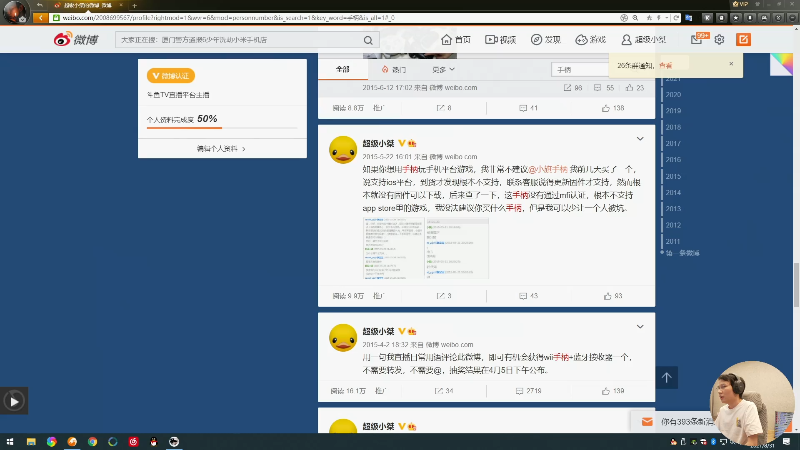Open the left screenshot thumbnail in the post
Screen dimensions: 800x450
(393, 248)
